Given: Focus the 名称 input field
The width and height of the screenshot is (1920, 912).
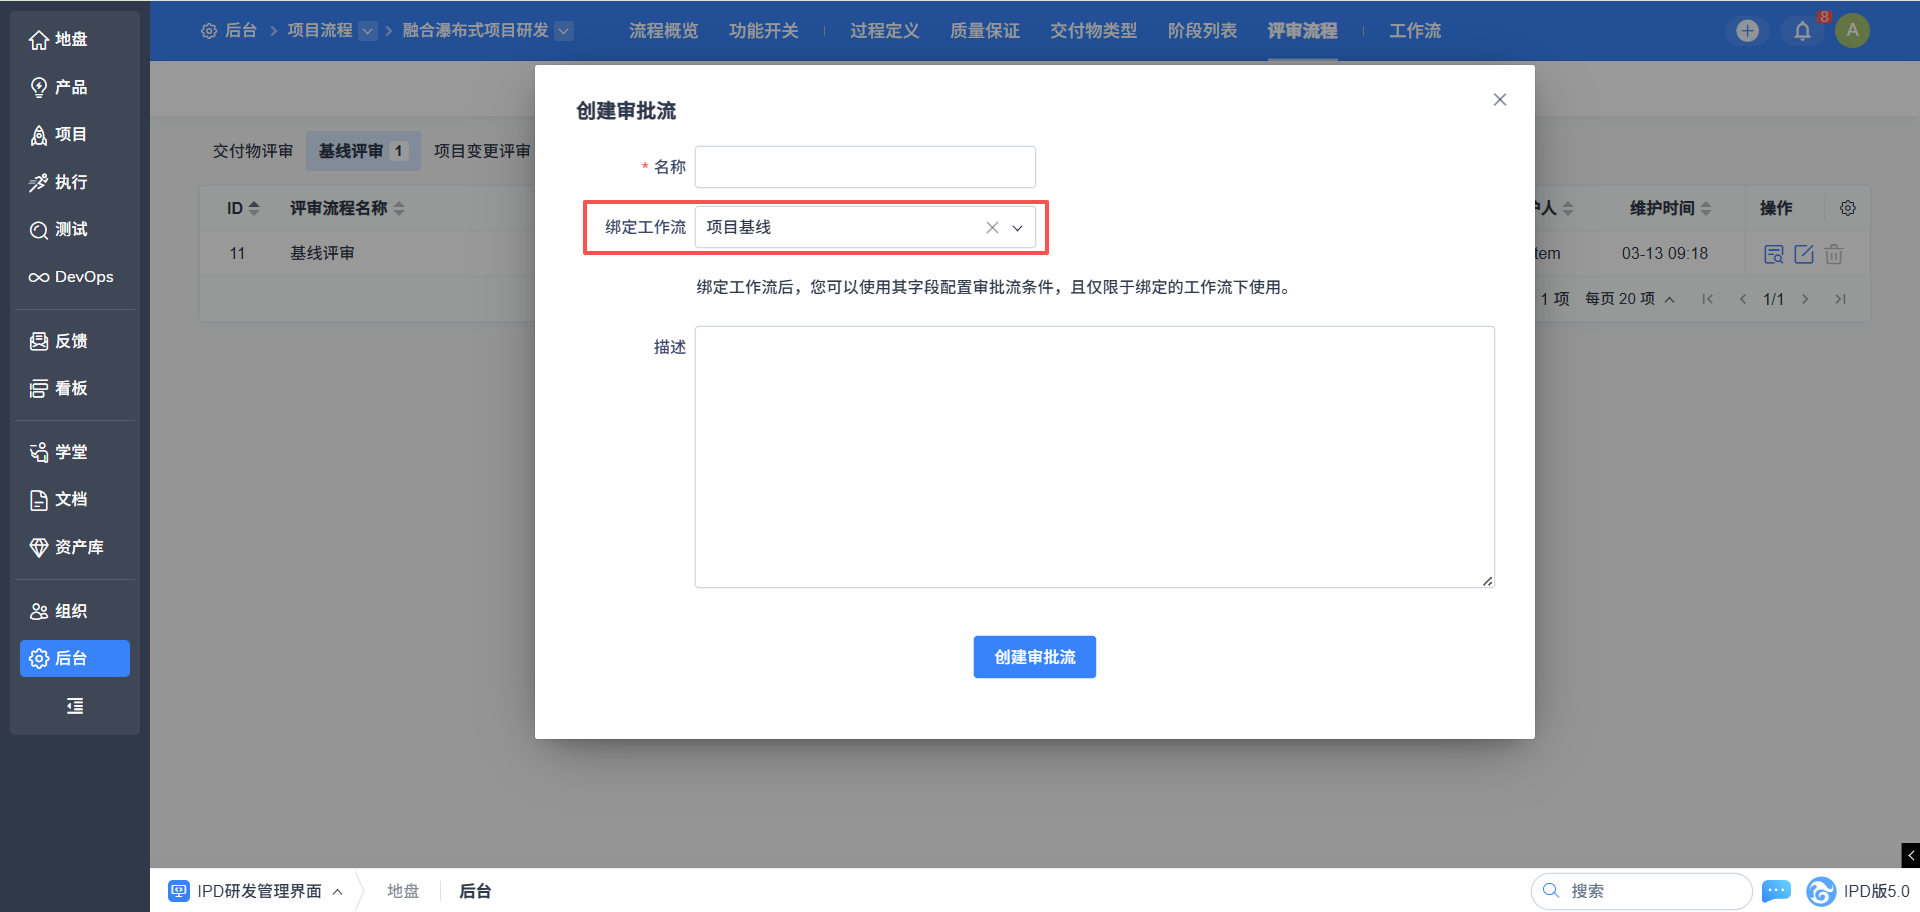Looking at the screenshot, I should (x=865, y=167).
